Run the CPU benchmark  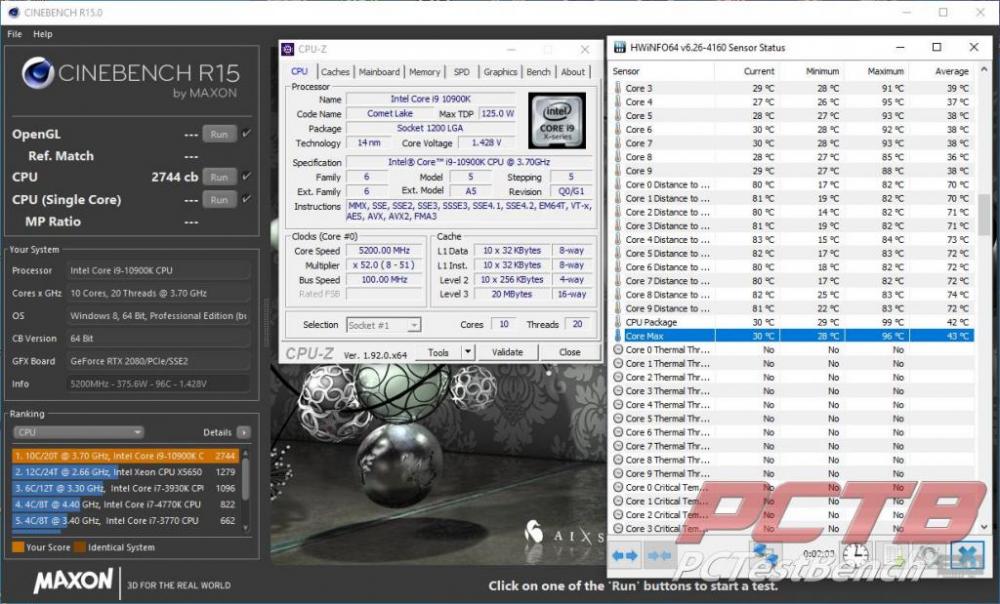[x=219, y=177]
